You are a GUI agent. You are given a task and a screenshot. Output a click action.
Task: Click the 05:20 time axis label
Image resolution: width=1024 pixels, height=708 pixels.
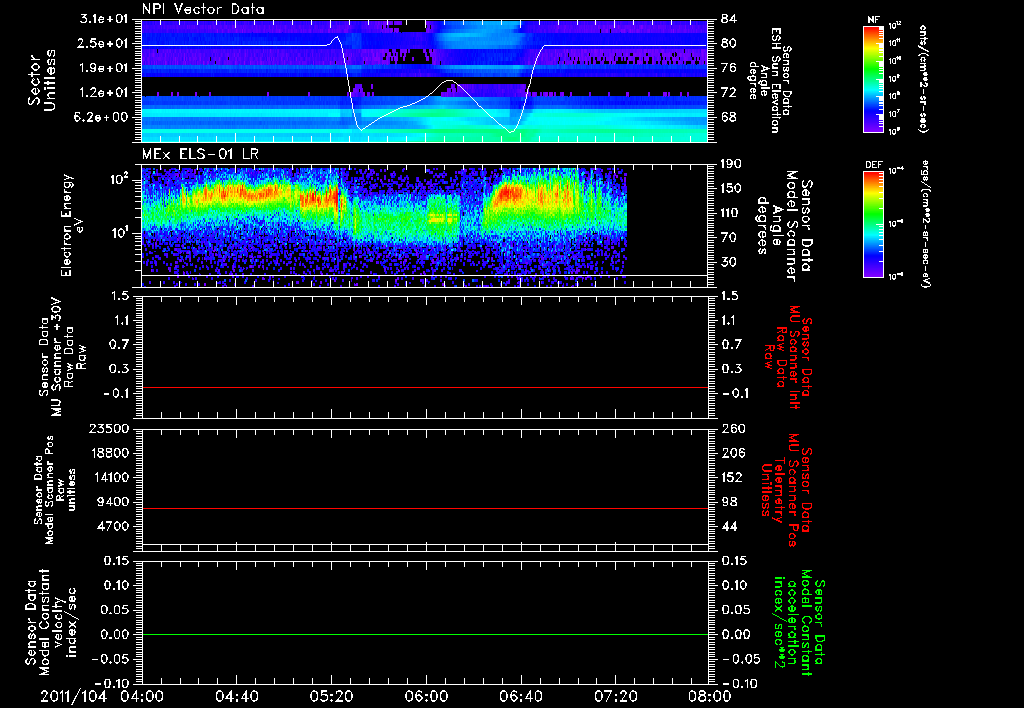coord(332,695)
